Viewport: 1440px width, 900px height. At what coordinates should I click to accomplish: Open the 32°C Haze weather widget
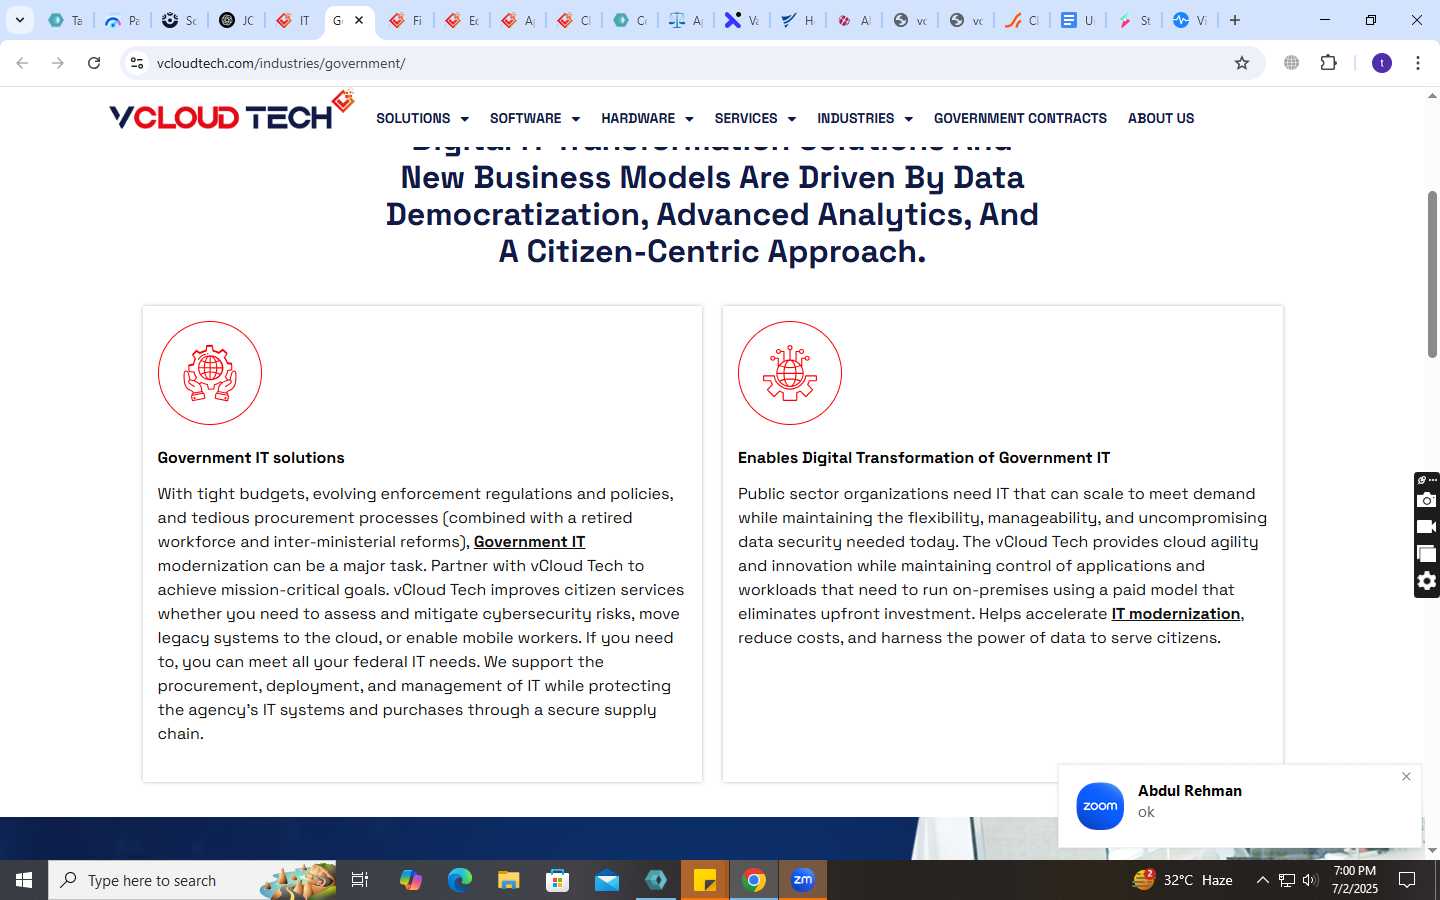(x=1182, y=880)
